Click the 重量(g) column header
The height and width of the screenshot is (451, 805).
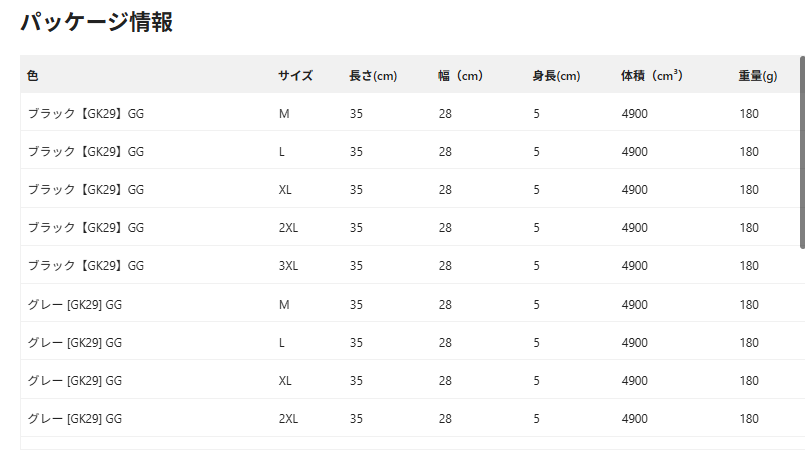point(758,76)
